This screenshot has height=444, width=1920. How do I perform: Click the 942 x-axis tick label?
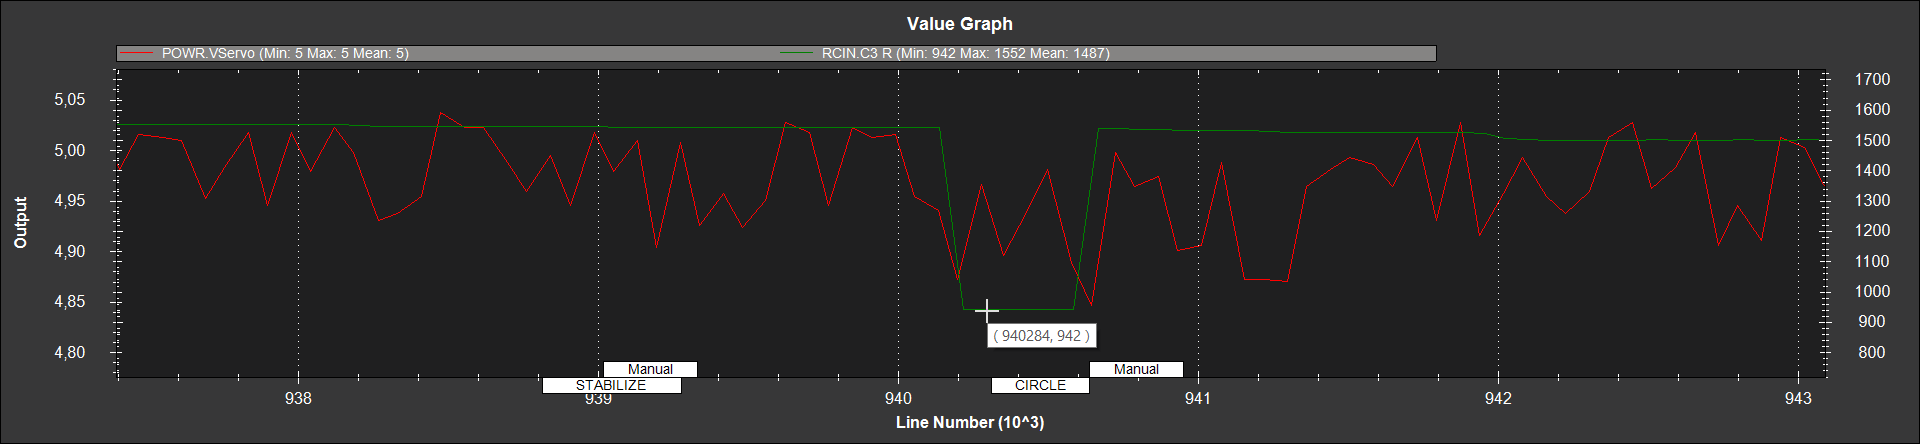point(1498,398)
